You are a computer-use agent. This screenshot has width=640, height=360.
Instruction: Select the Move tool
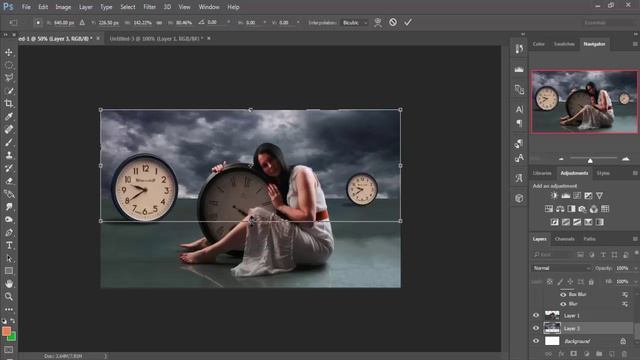(9, 52)
